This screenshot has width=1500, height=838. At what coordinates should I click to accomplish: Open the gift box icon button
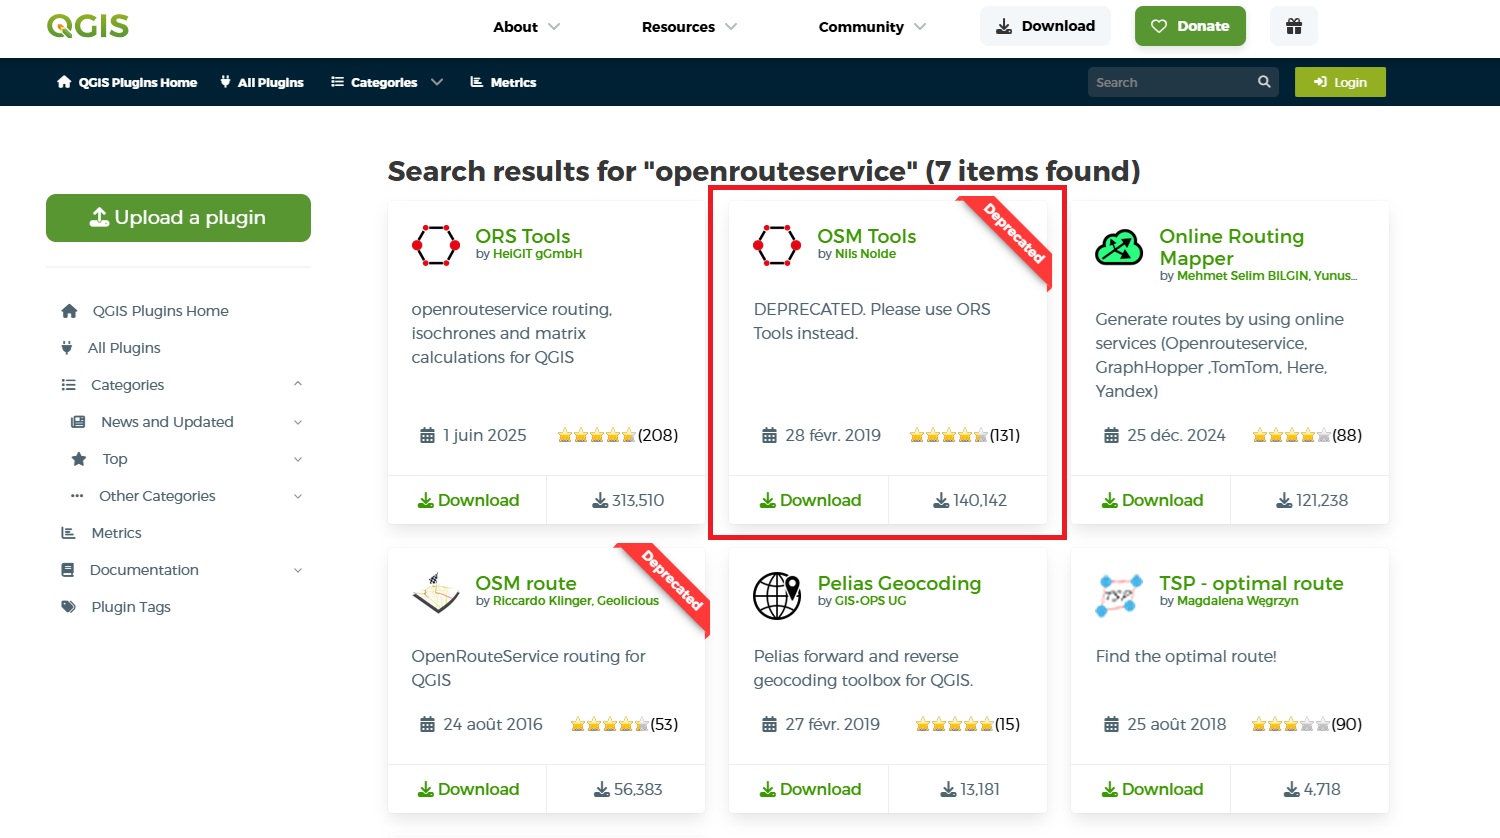click(1294, 26)
